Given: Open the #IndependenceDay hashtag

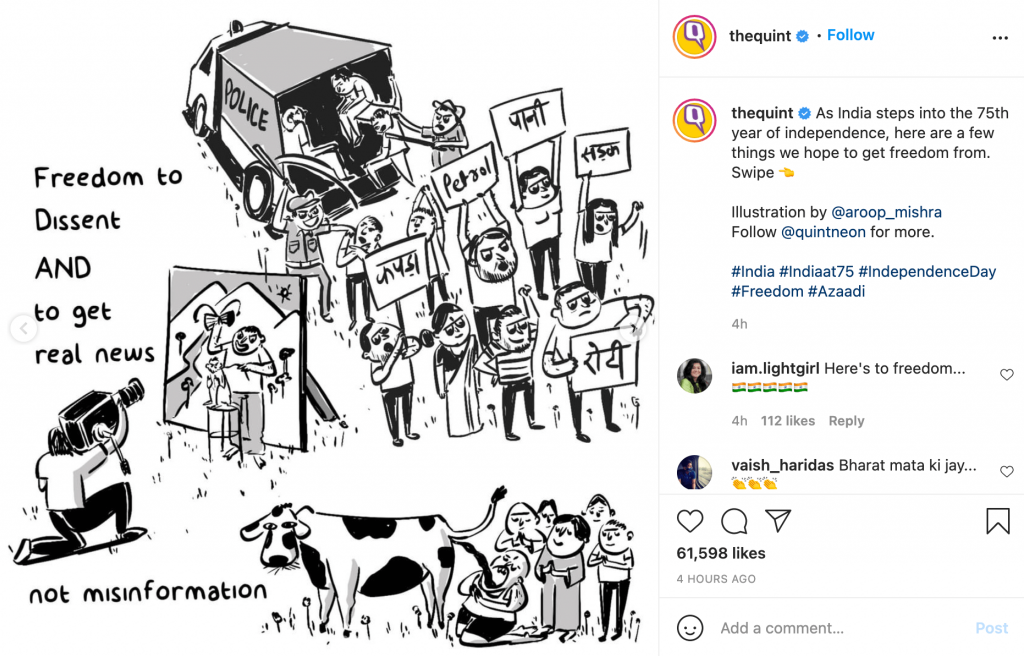Looking at the screenshot, I should 927,271.
